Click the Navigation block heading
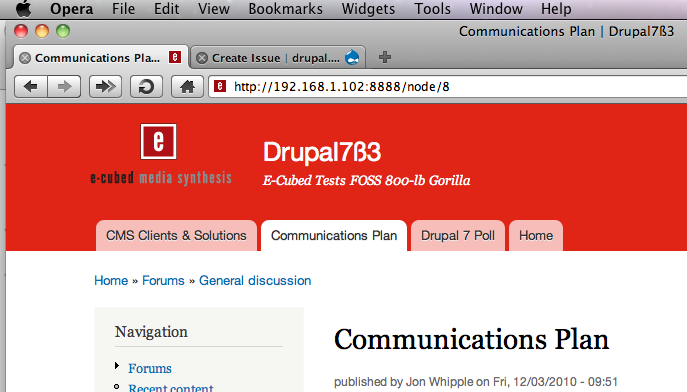This screenshot has height=392, width=687. (151, 332)
